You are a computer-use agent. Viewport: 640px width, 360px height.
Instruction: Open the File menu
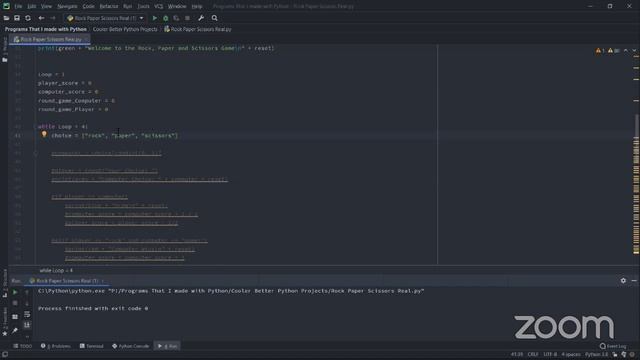[18, 7]
